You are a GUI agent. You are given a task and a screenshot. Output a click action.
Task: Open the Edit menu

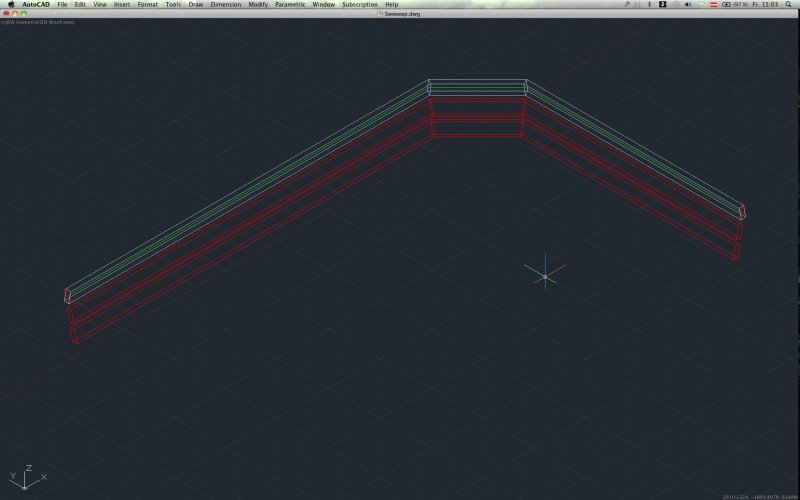[80, 4]
